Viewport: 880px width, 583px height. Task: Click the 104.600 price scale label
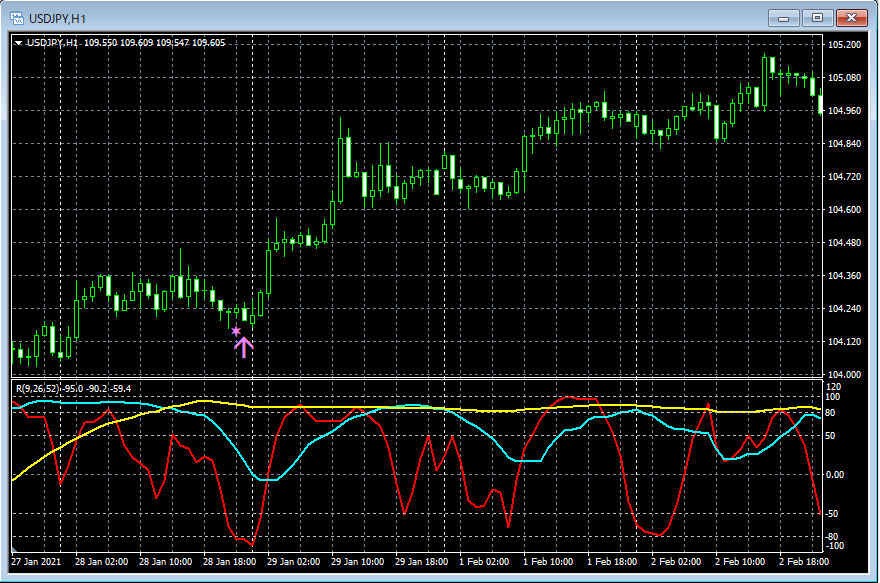[844, 210]
